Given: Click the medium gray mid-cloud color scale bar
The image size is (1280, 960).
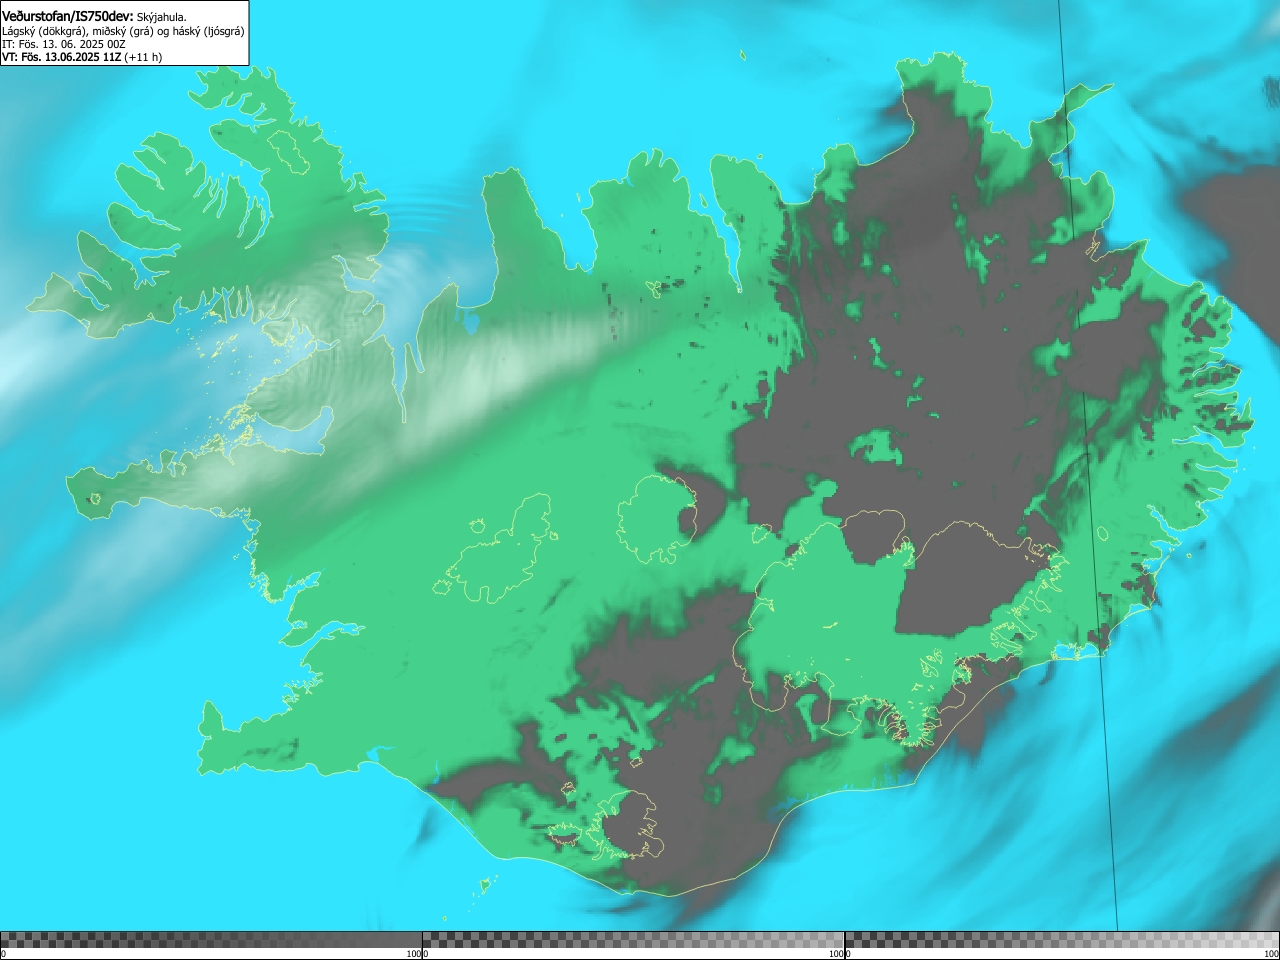Looking at the screenshot, I should pyautogui.click(x=633, y=940).
